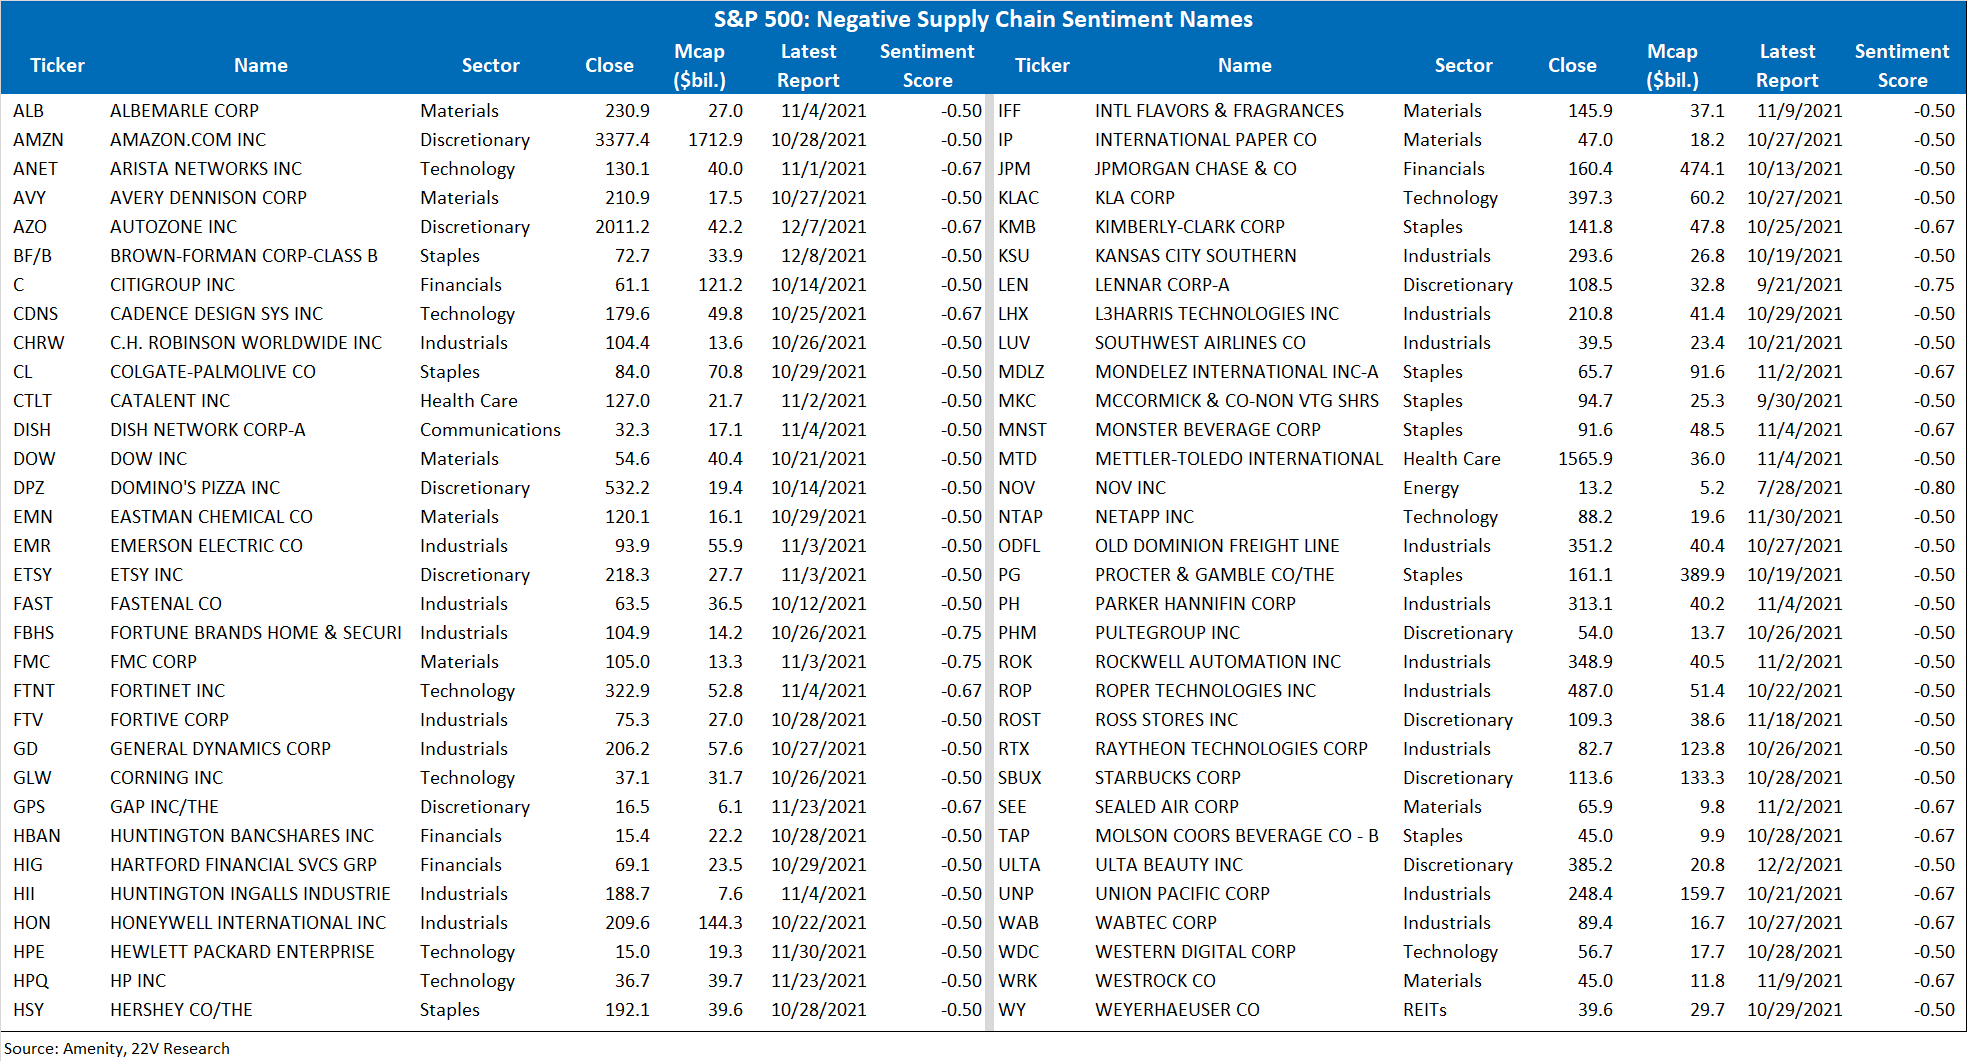Select ULTA BEAUTY INC cell

[1168, 865]
